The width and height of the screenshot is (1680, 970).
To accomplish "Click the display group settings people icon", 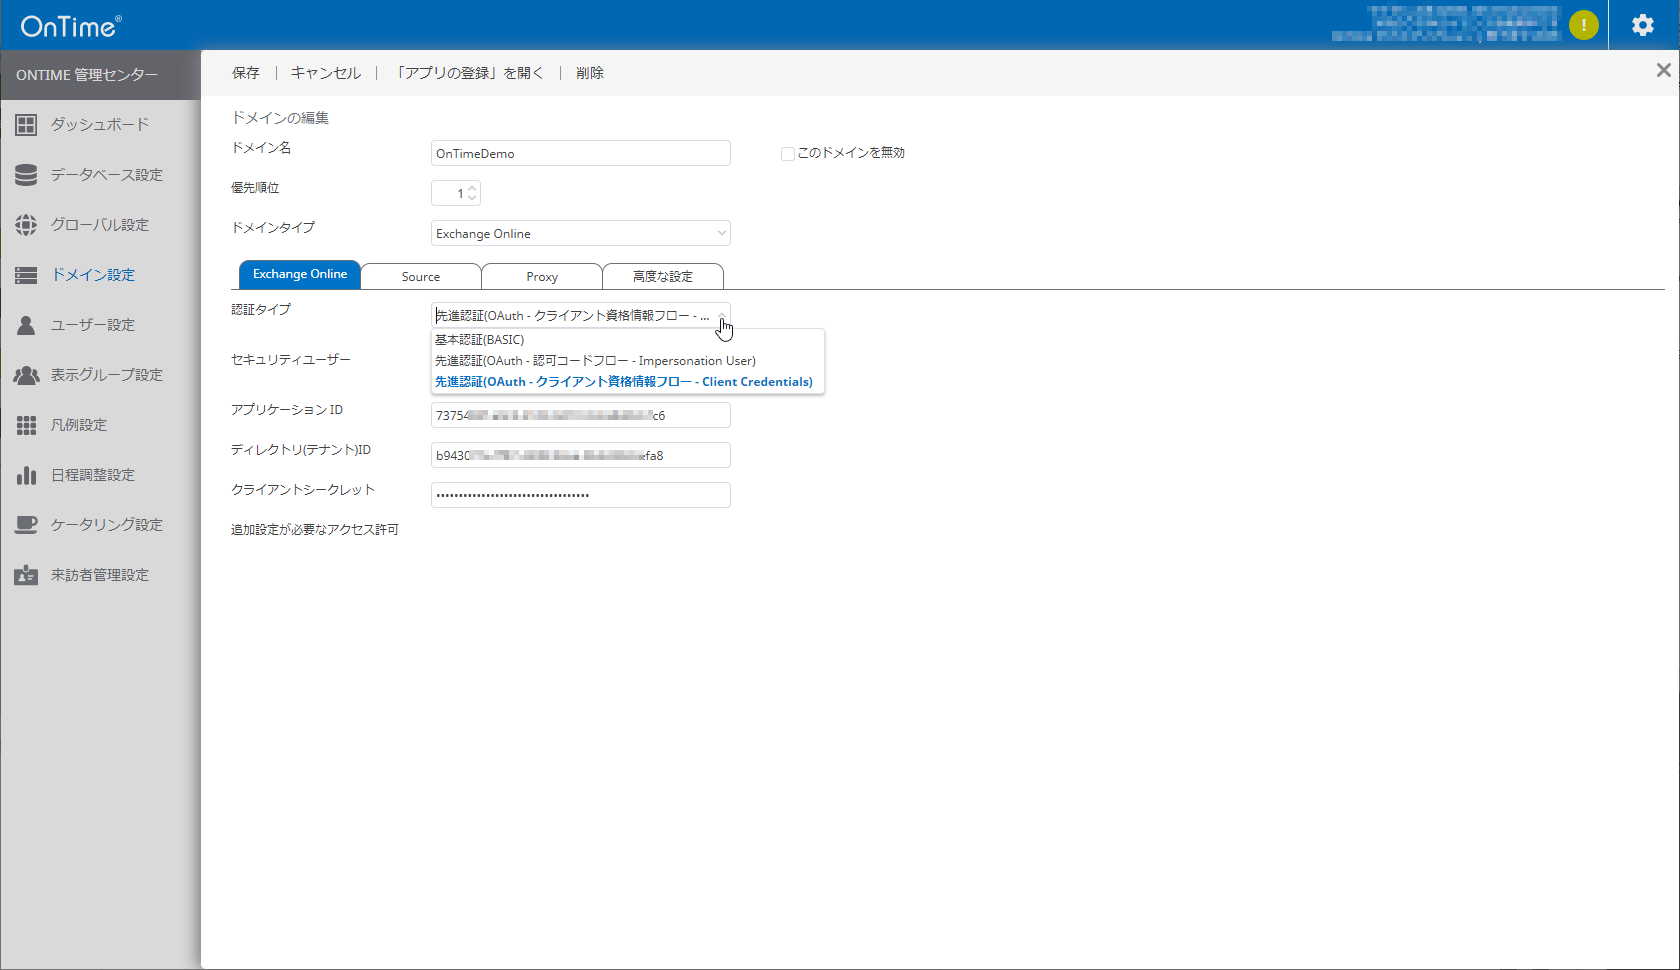I will pos(26,375).
